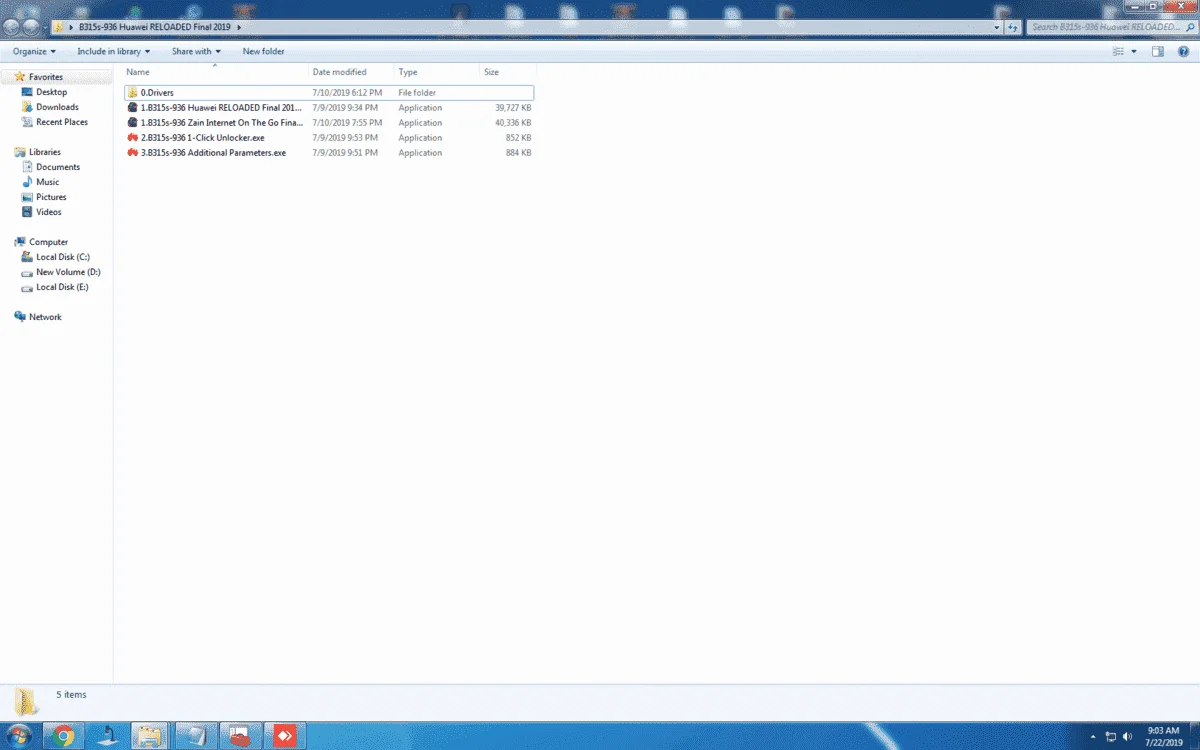Open the Organize dropdown menu

(x=34, y=51)
